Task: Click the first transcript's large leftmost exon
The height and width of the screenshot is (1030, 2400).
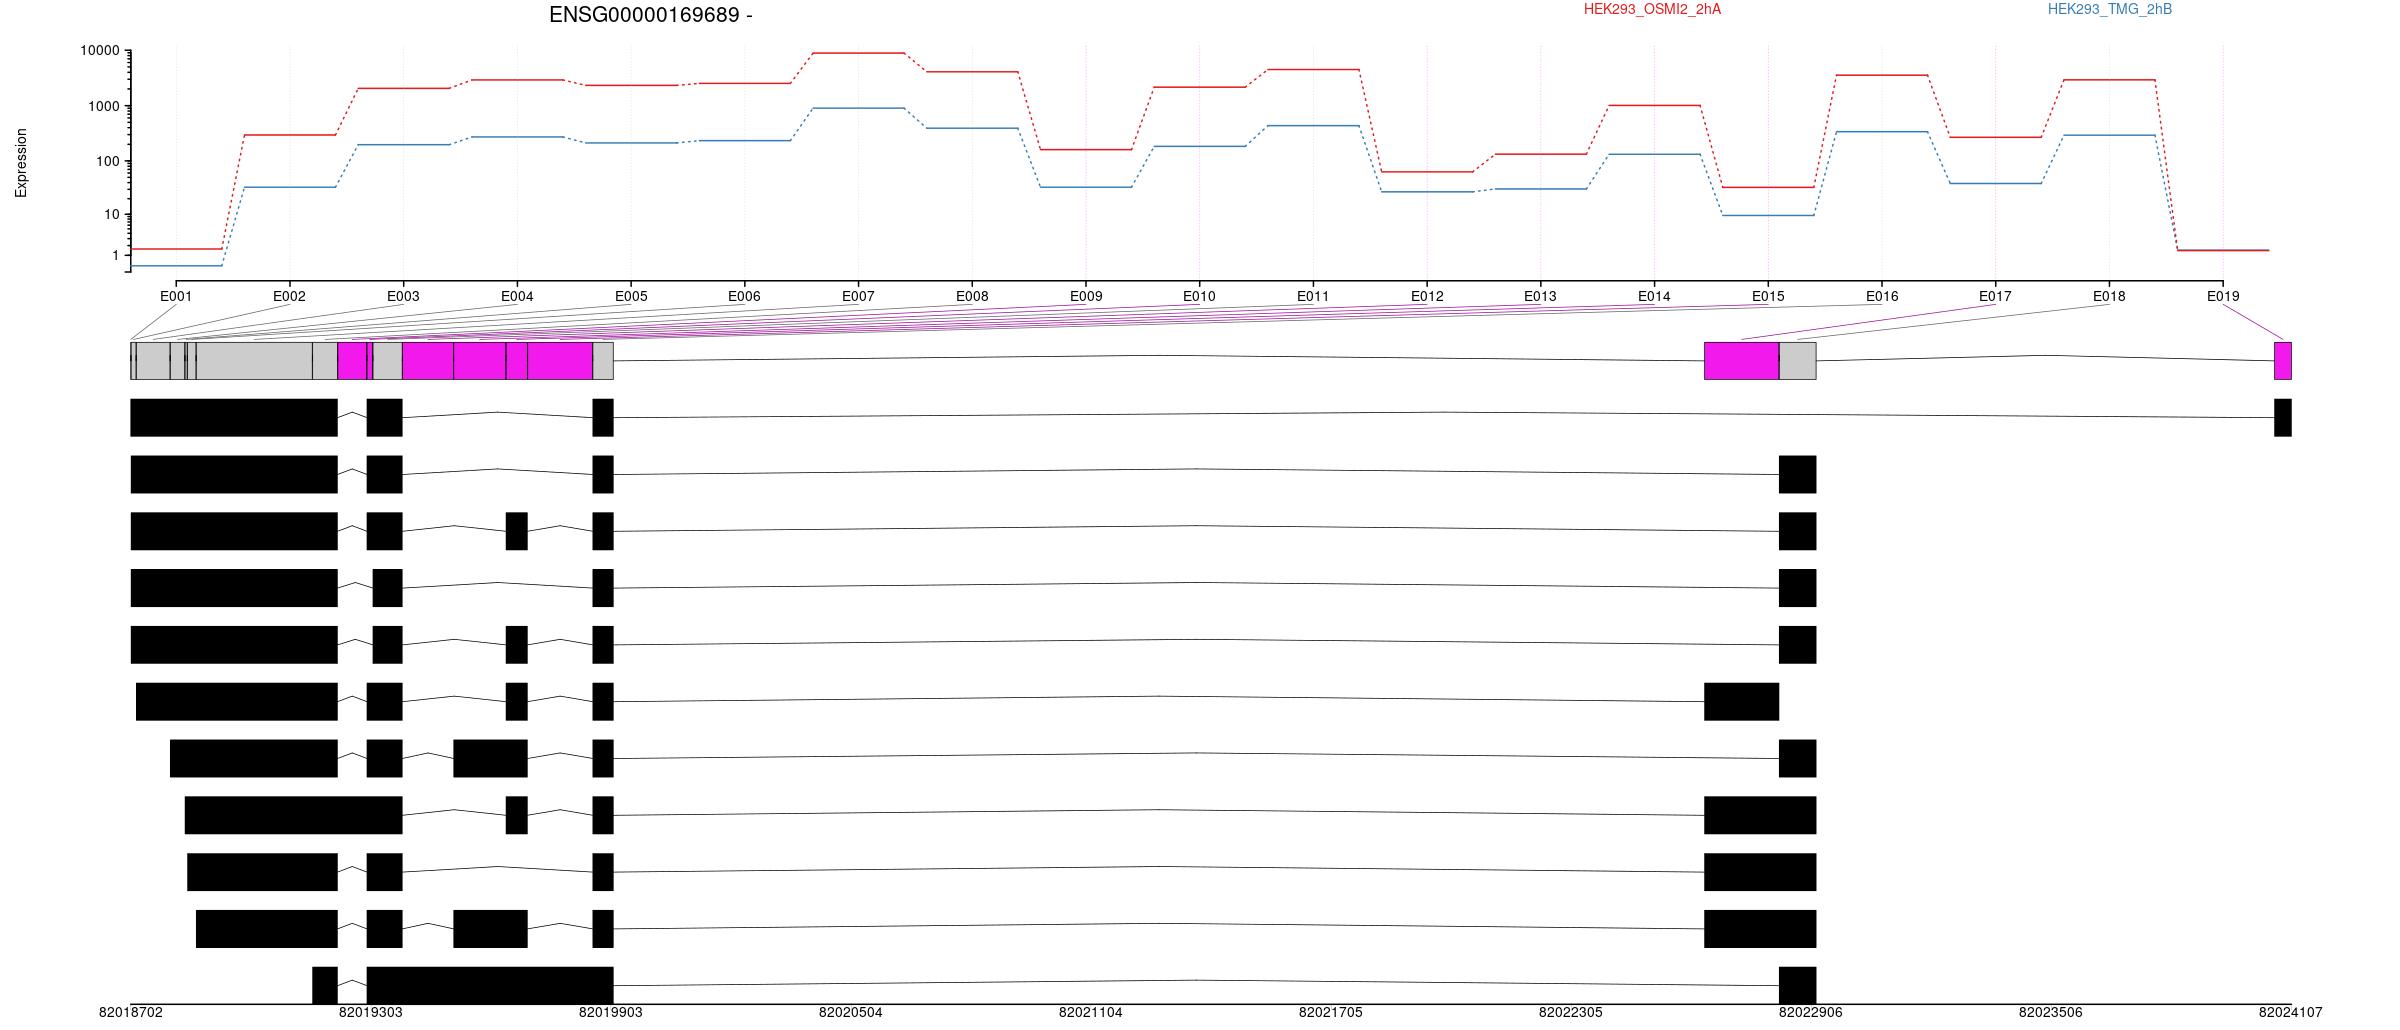Action: [x=234, y=418]
